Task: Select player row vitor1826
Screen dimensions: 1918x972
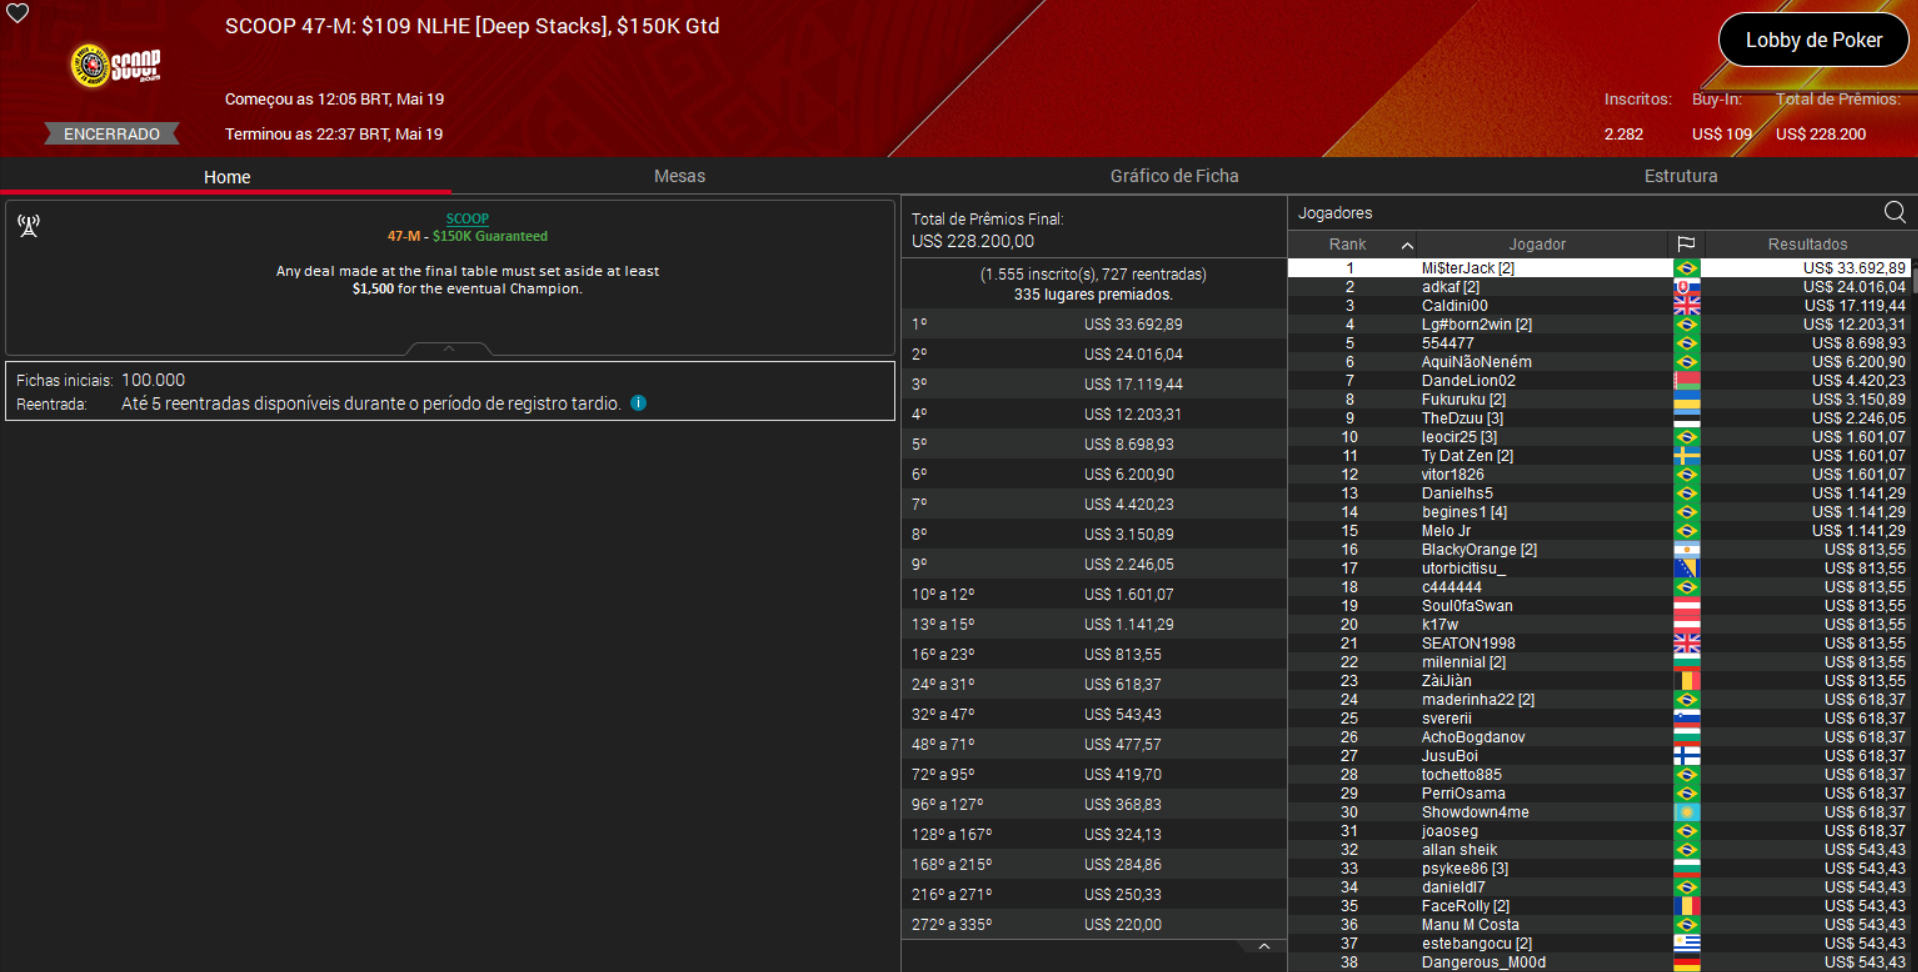Action: click(1598, 475)
